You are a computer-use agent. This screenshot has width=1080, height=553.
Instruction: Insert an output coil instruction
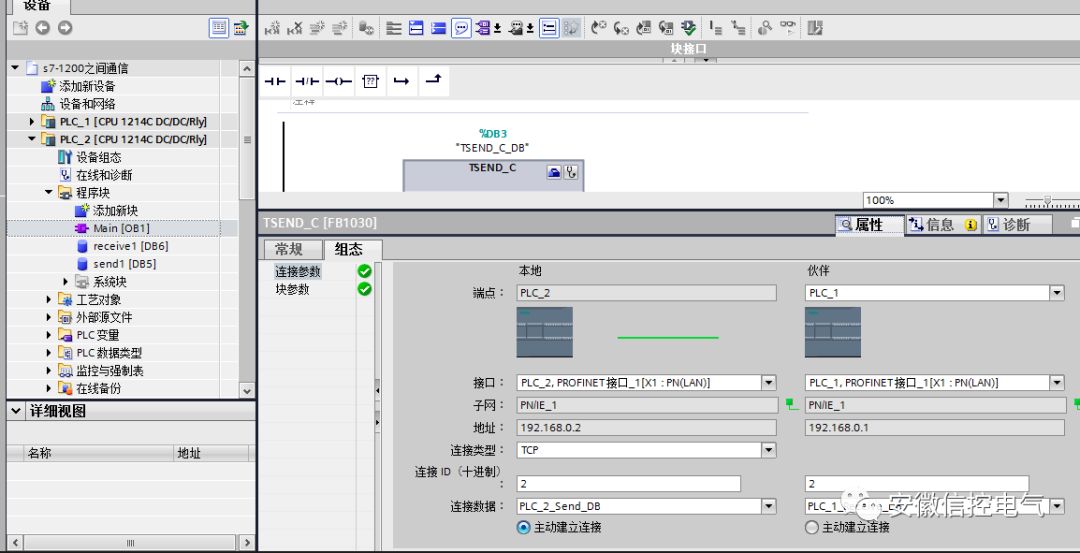(x=338, y=81)
